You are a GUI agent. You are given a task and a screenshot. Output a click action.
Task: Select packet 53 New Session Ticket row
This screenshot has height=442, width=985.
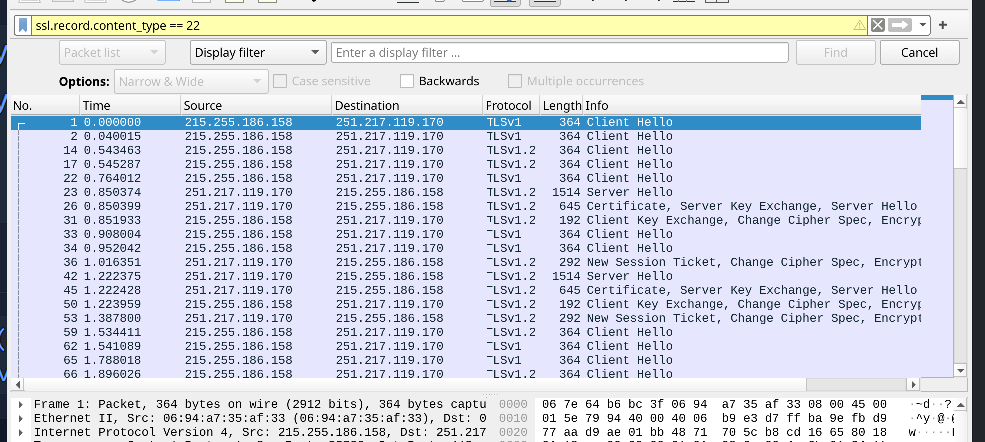click(x=466, y=318)
